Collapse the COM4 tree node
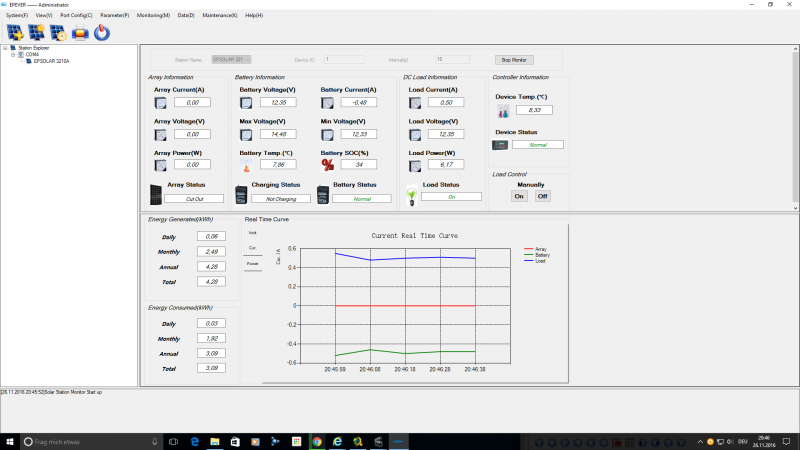 [x=13, y=55]
